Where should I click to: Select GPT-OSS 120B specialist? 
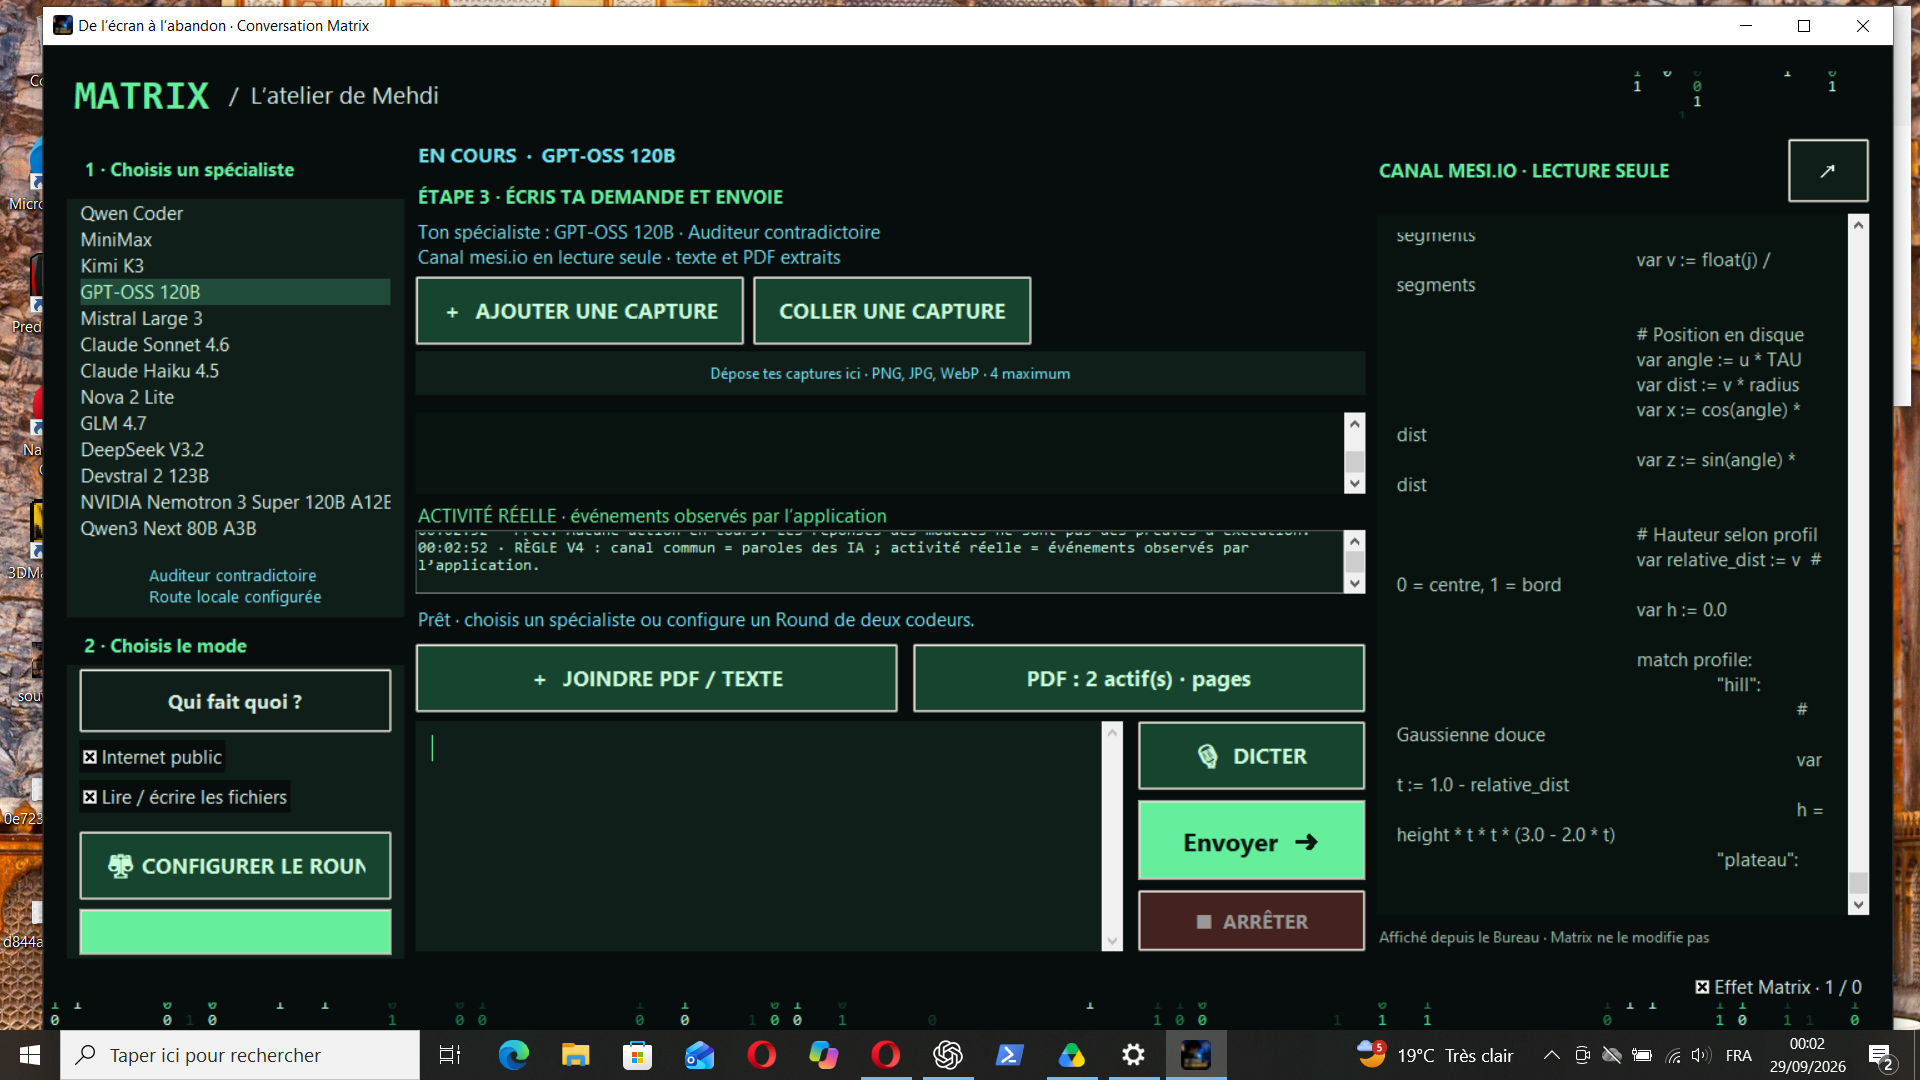tap(235, 292)
